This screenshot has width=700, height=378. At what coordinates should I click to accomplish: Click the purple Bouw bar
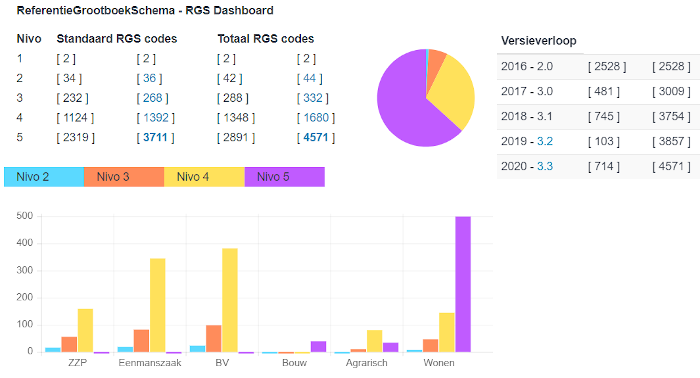[318, 347]
